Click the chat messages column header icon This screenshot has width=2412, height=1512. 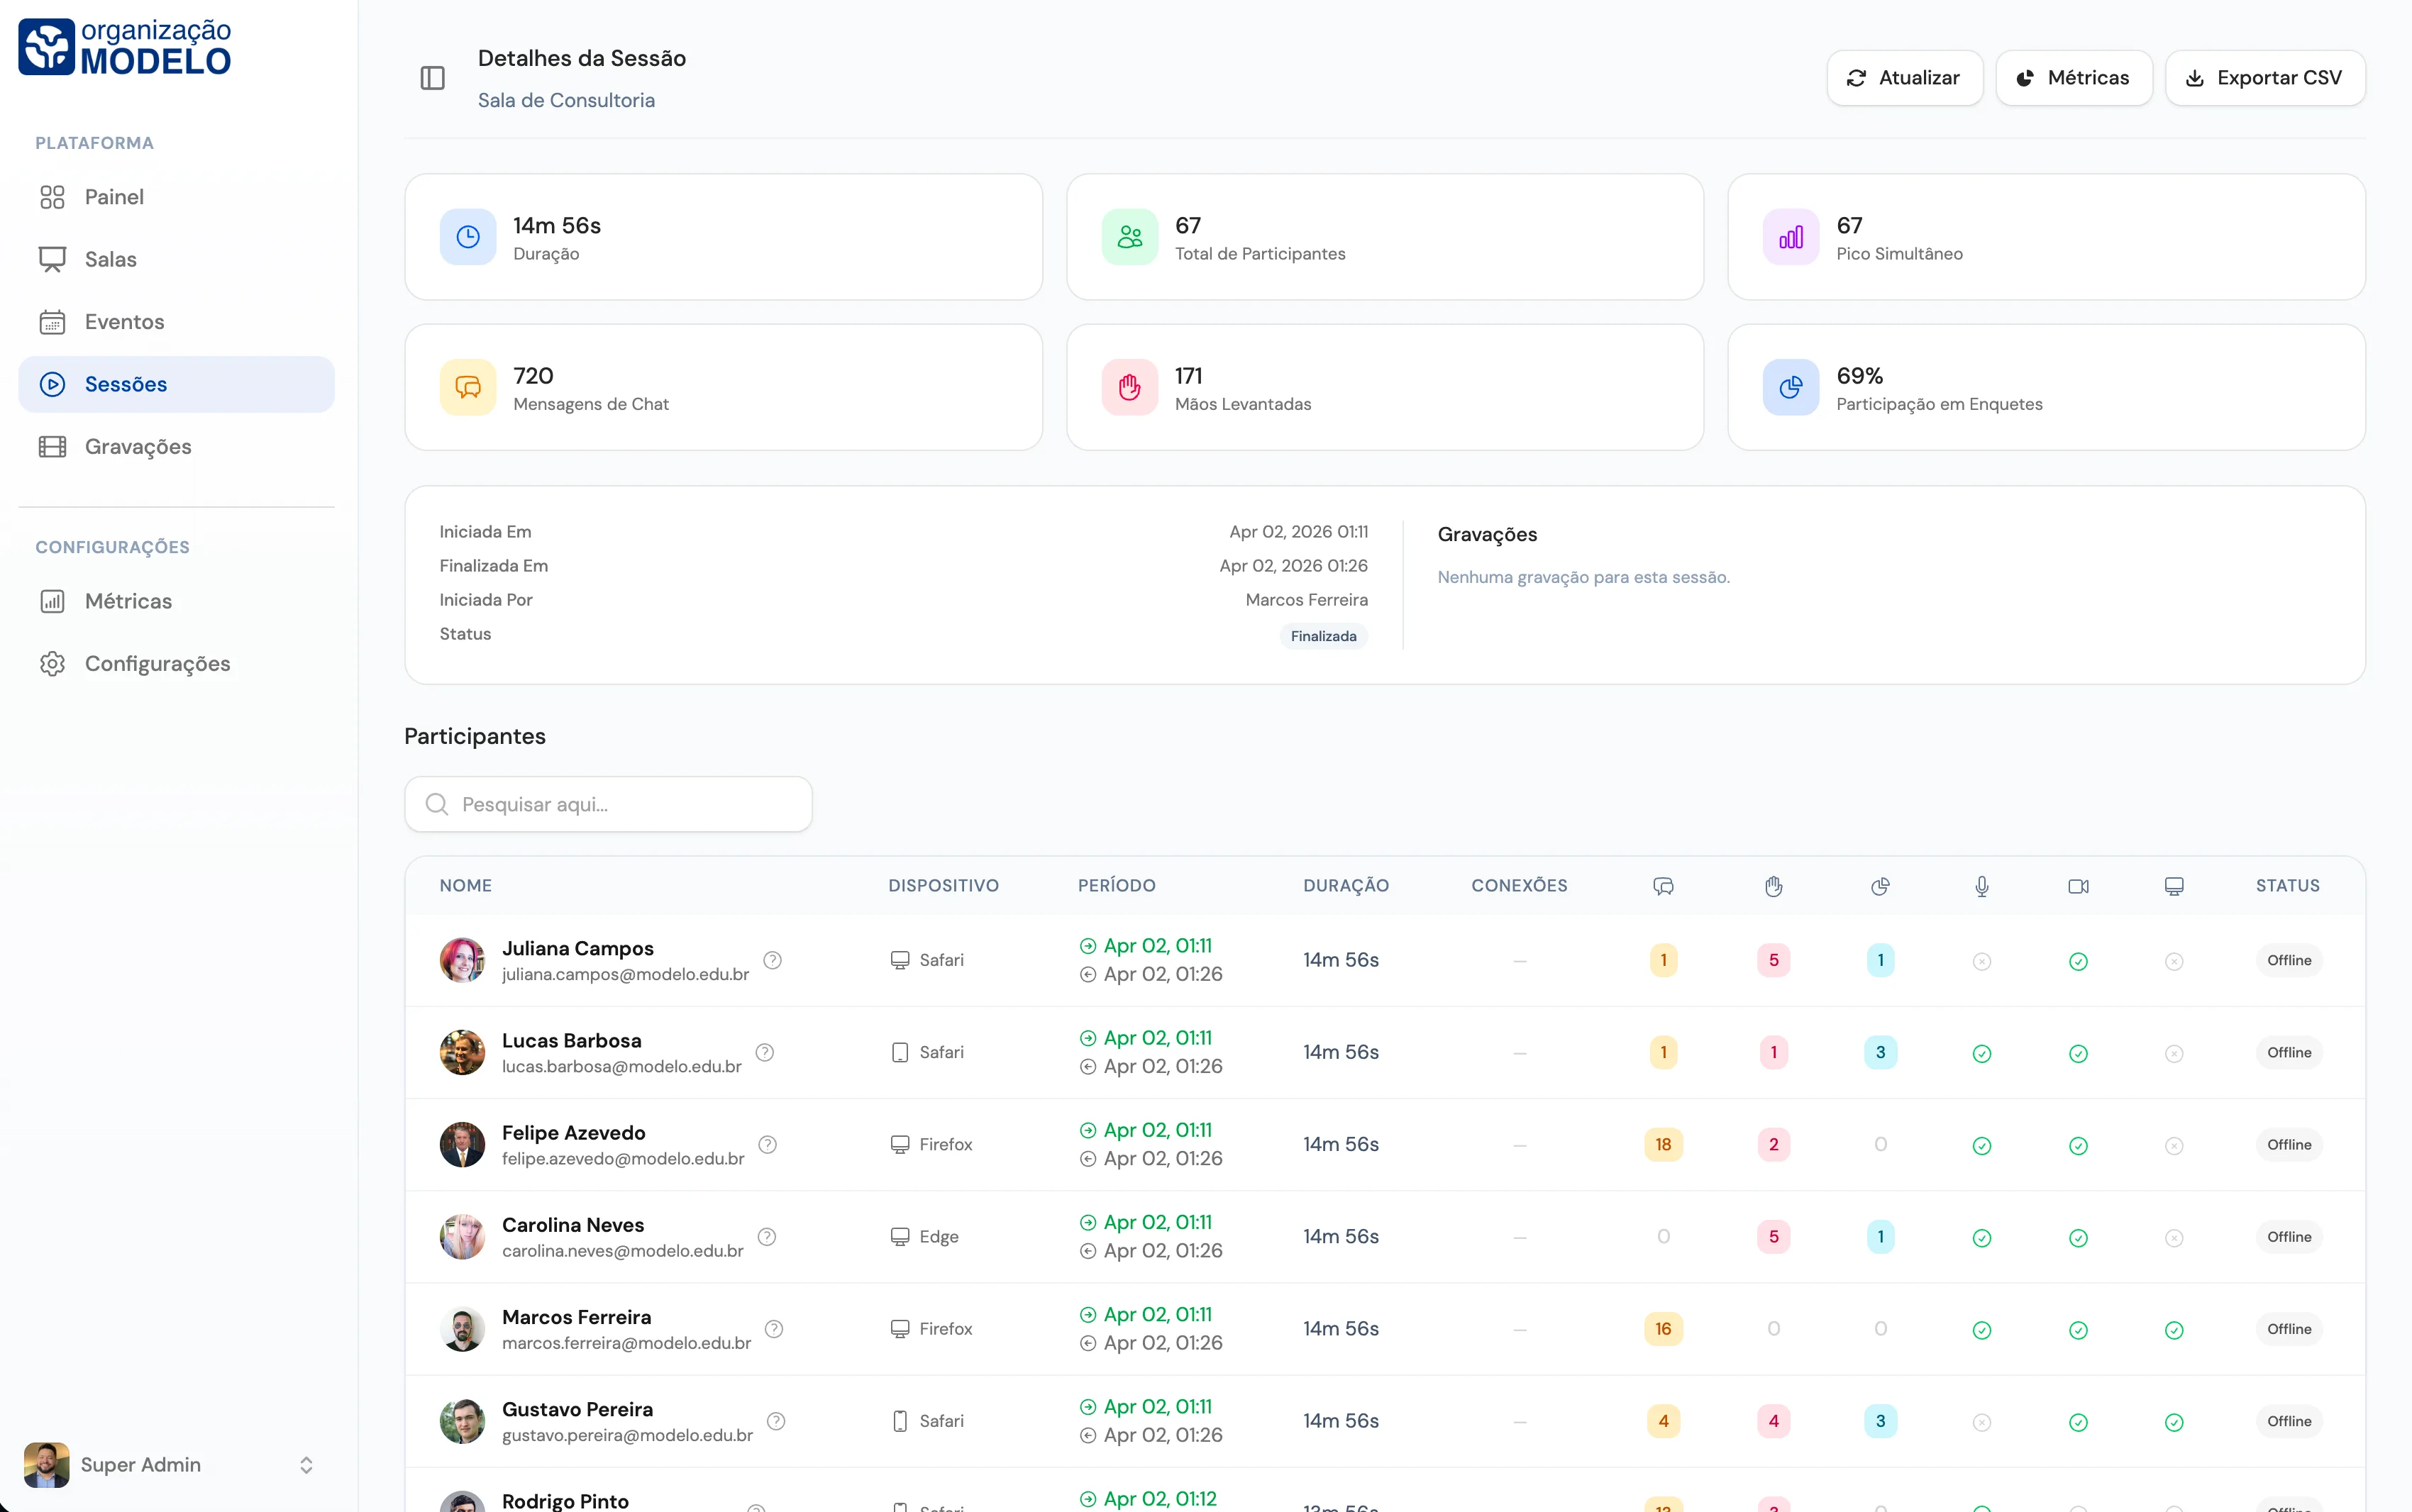pyautogui.click(x=1663, y=886)
